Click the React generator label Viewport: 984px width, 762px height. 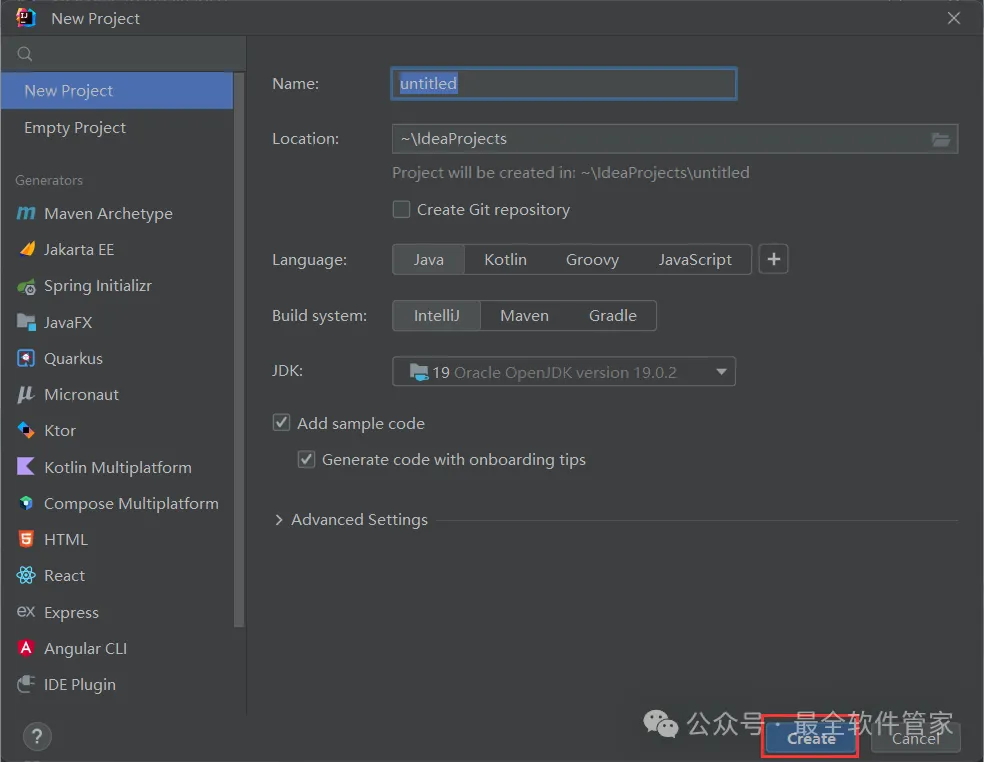click(x=65, y=576)
